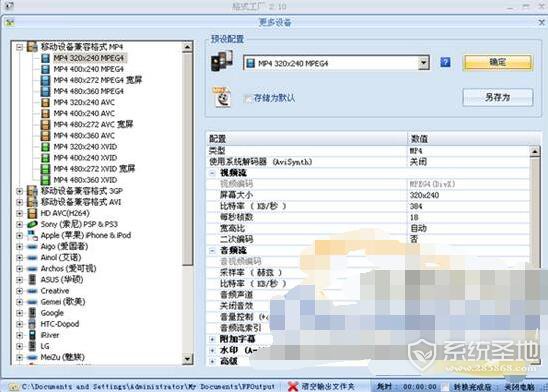Click device tree scrollbar up arrow
Image resolution: width=548 pixels, height=392 pixels.
(187, 47)
